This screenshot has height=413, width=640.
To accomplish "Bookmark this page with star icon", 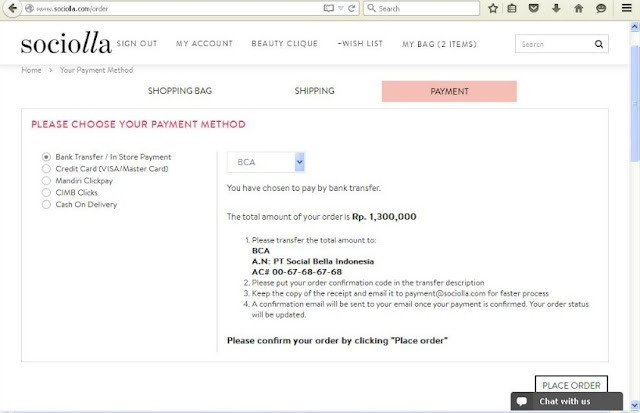I will [493, 8].
